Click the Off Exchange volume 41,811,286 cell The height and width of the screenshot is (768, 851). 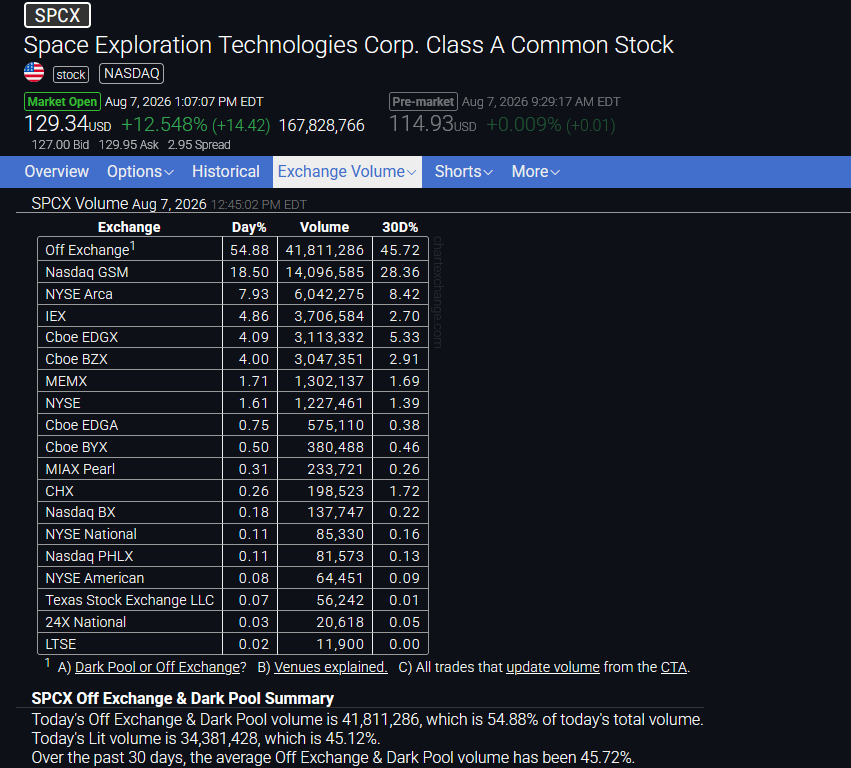(x=325, y=250)
